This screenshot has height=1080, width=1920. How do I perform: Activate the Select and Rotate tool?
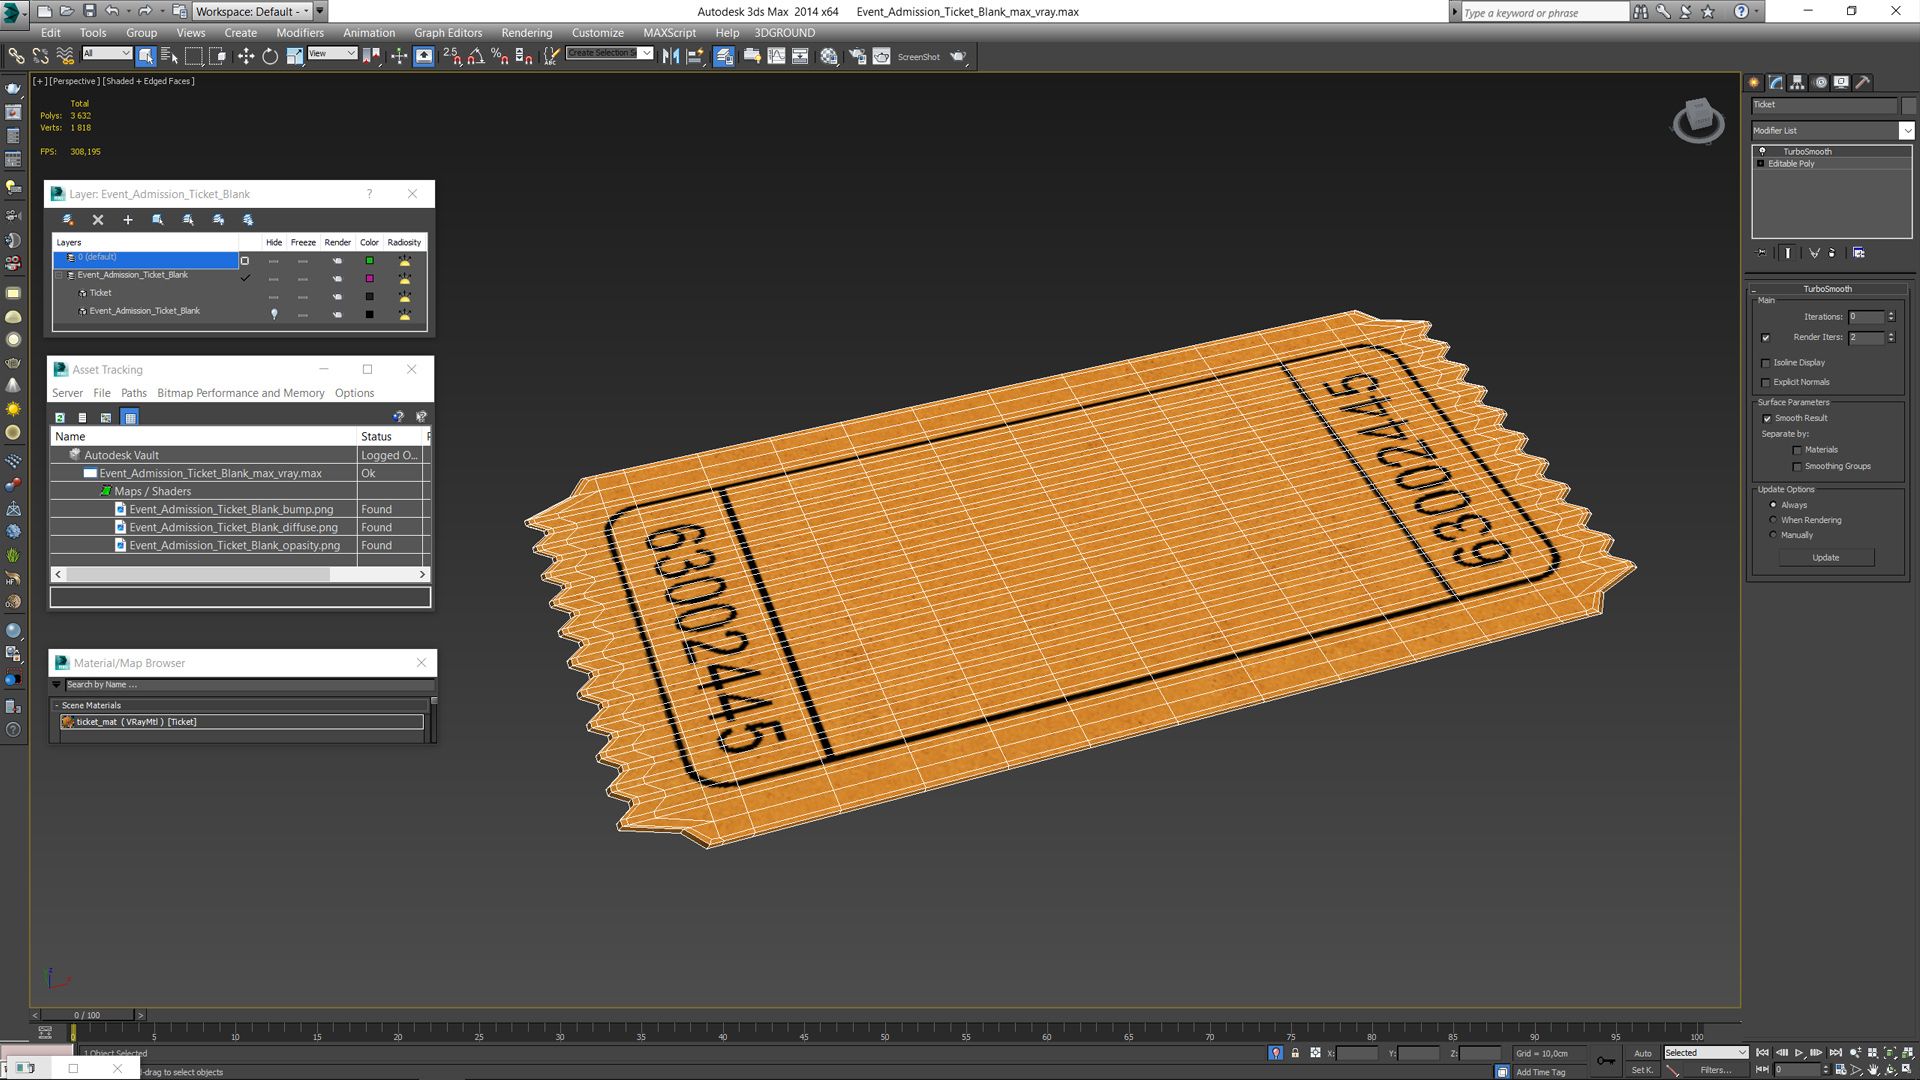coord(270,56)
